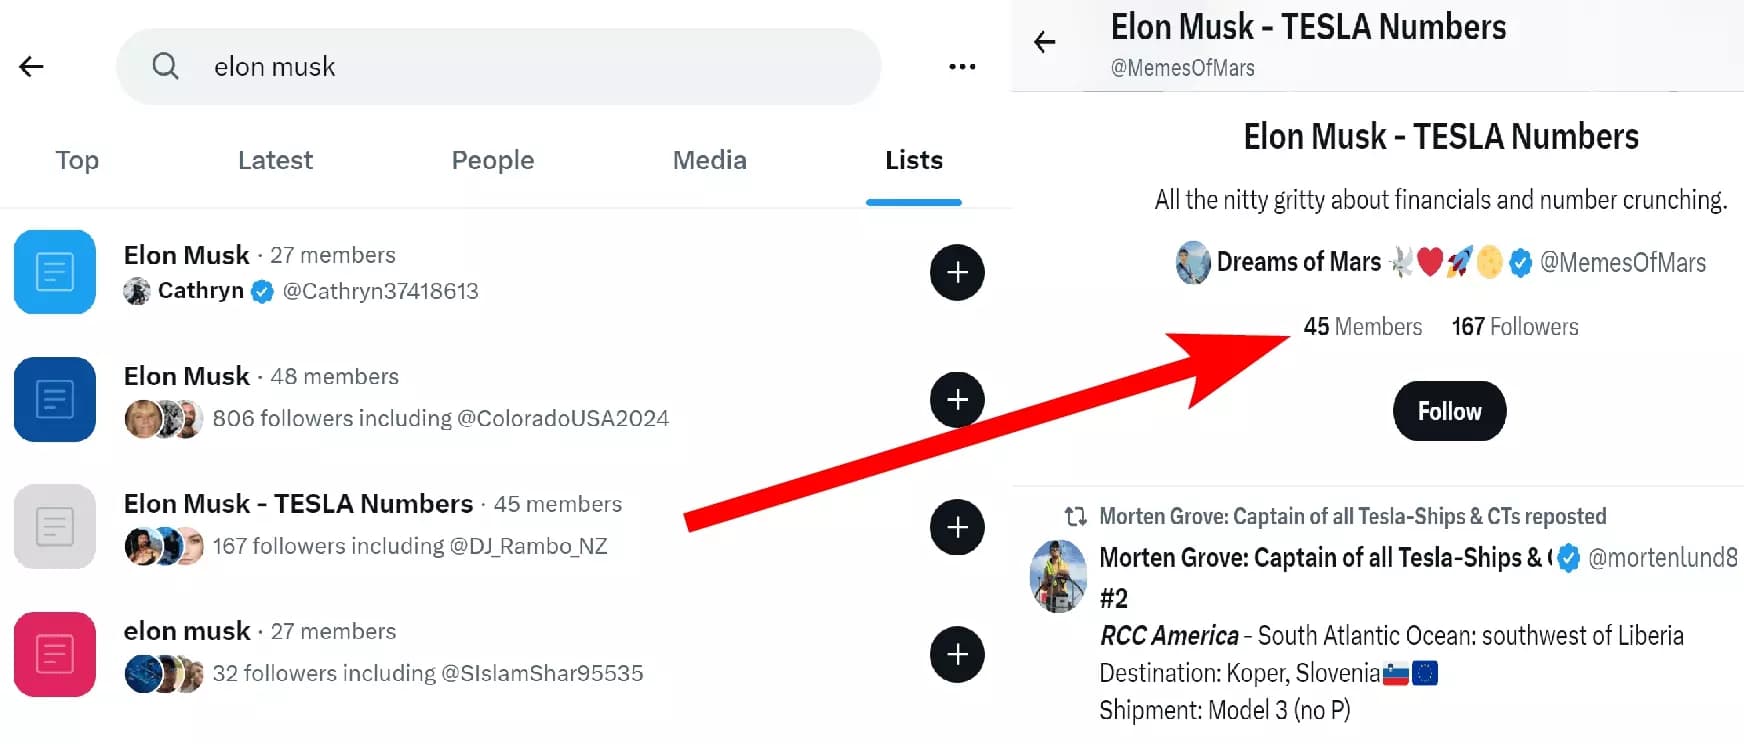Add the 27-member elon musk list using plus
1744x744 pixels.
956,655
